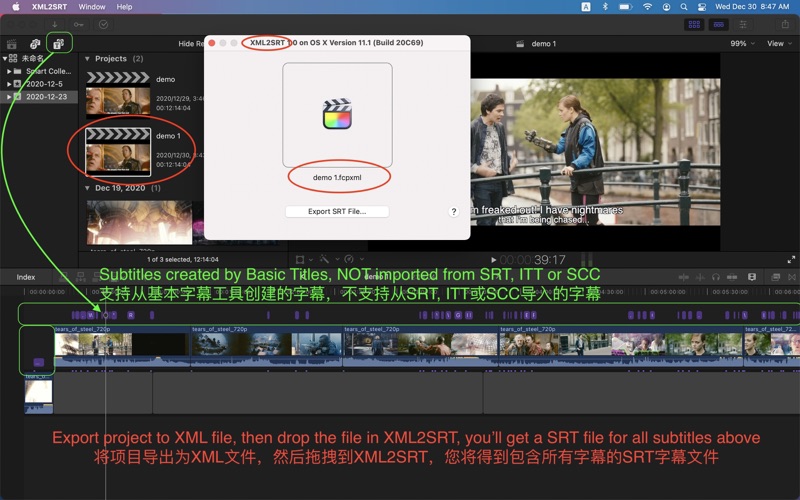The width and height of the screenshot is (800, 500).
Task: Open the 99% zoom dropdown
Action: tap(742, 44)
